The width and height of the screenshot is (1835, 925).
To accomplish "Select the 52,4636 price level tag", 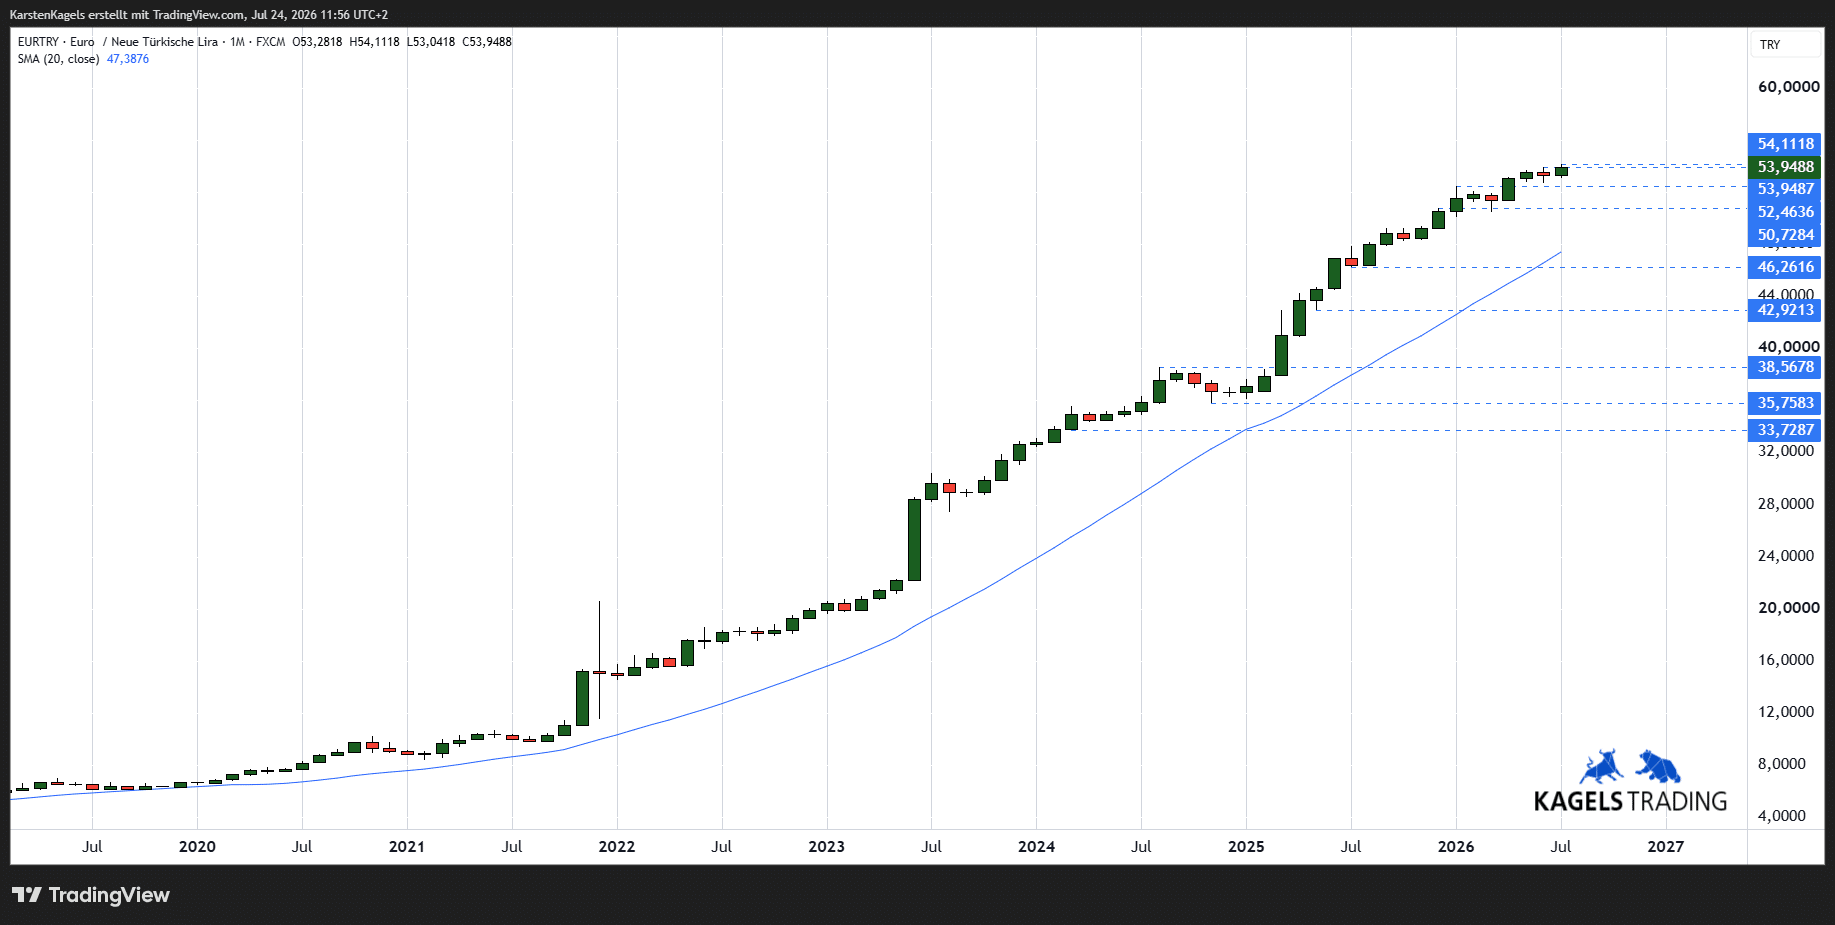I will 1785,212.
